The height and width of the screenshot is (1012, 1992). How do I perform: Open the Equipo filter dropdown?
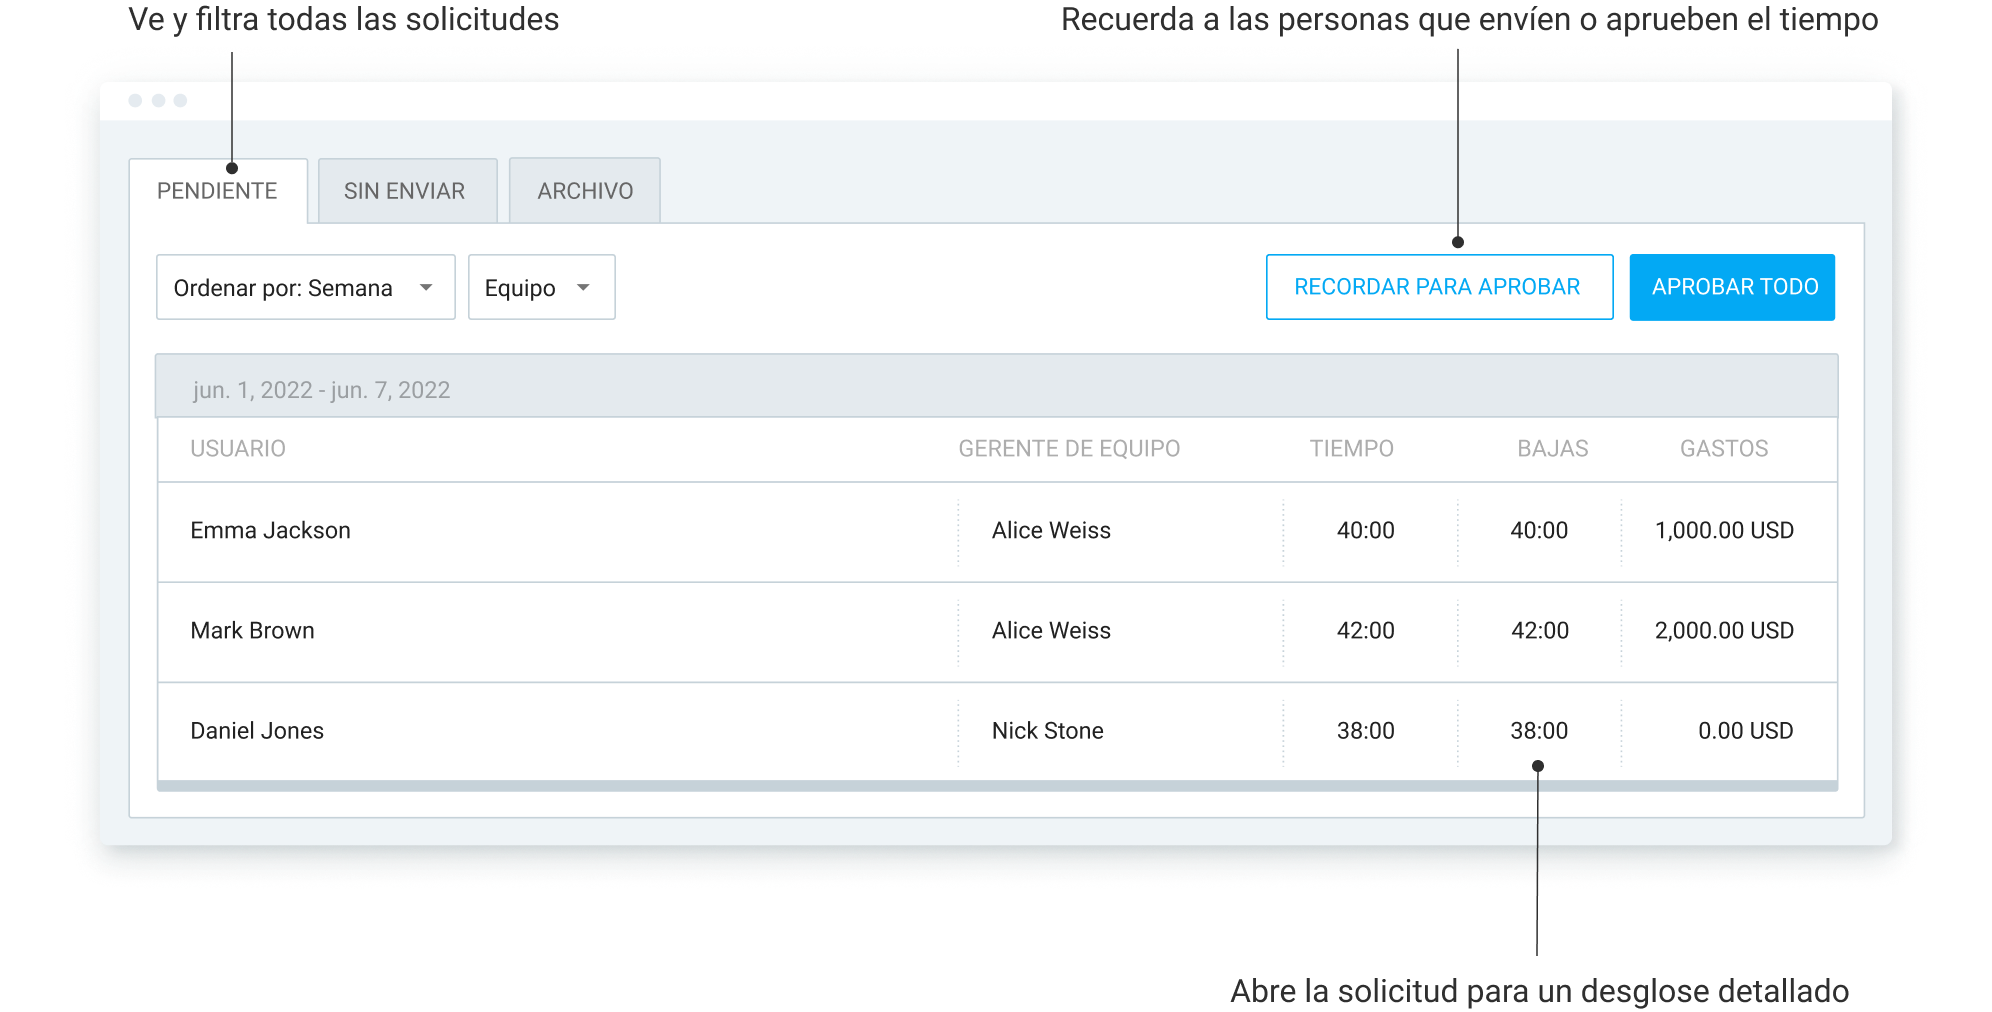(540, 288)
